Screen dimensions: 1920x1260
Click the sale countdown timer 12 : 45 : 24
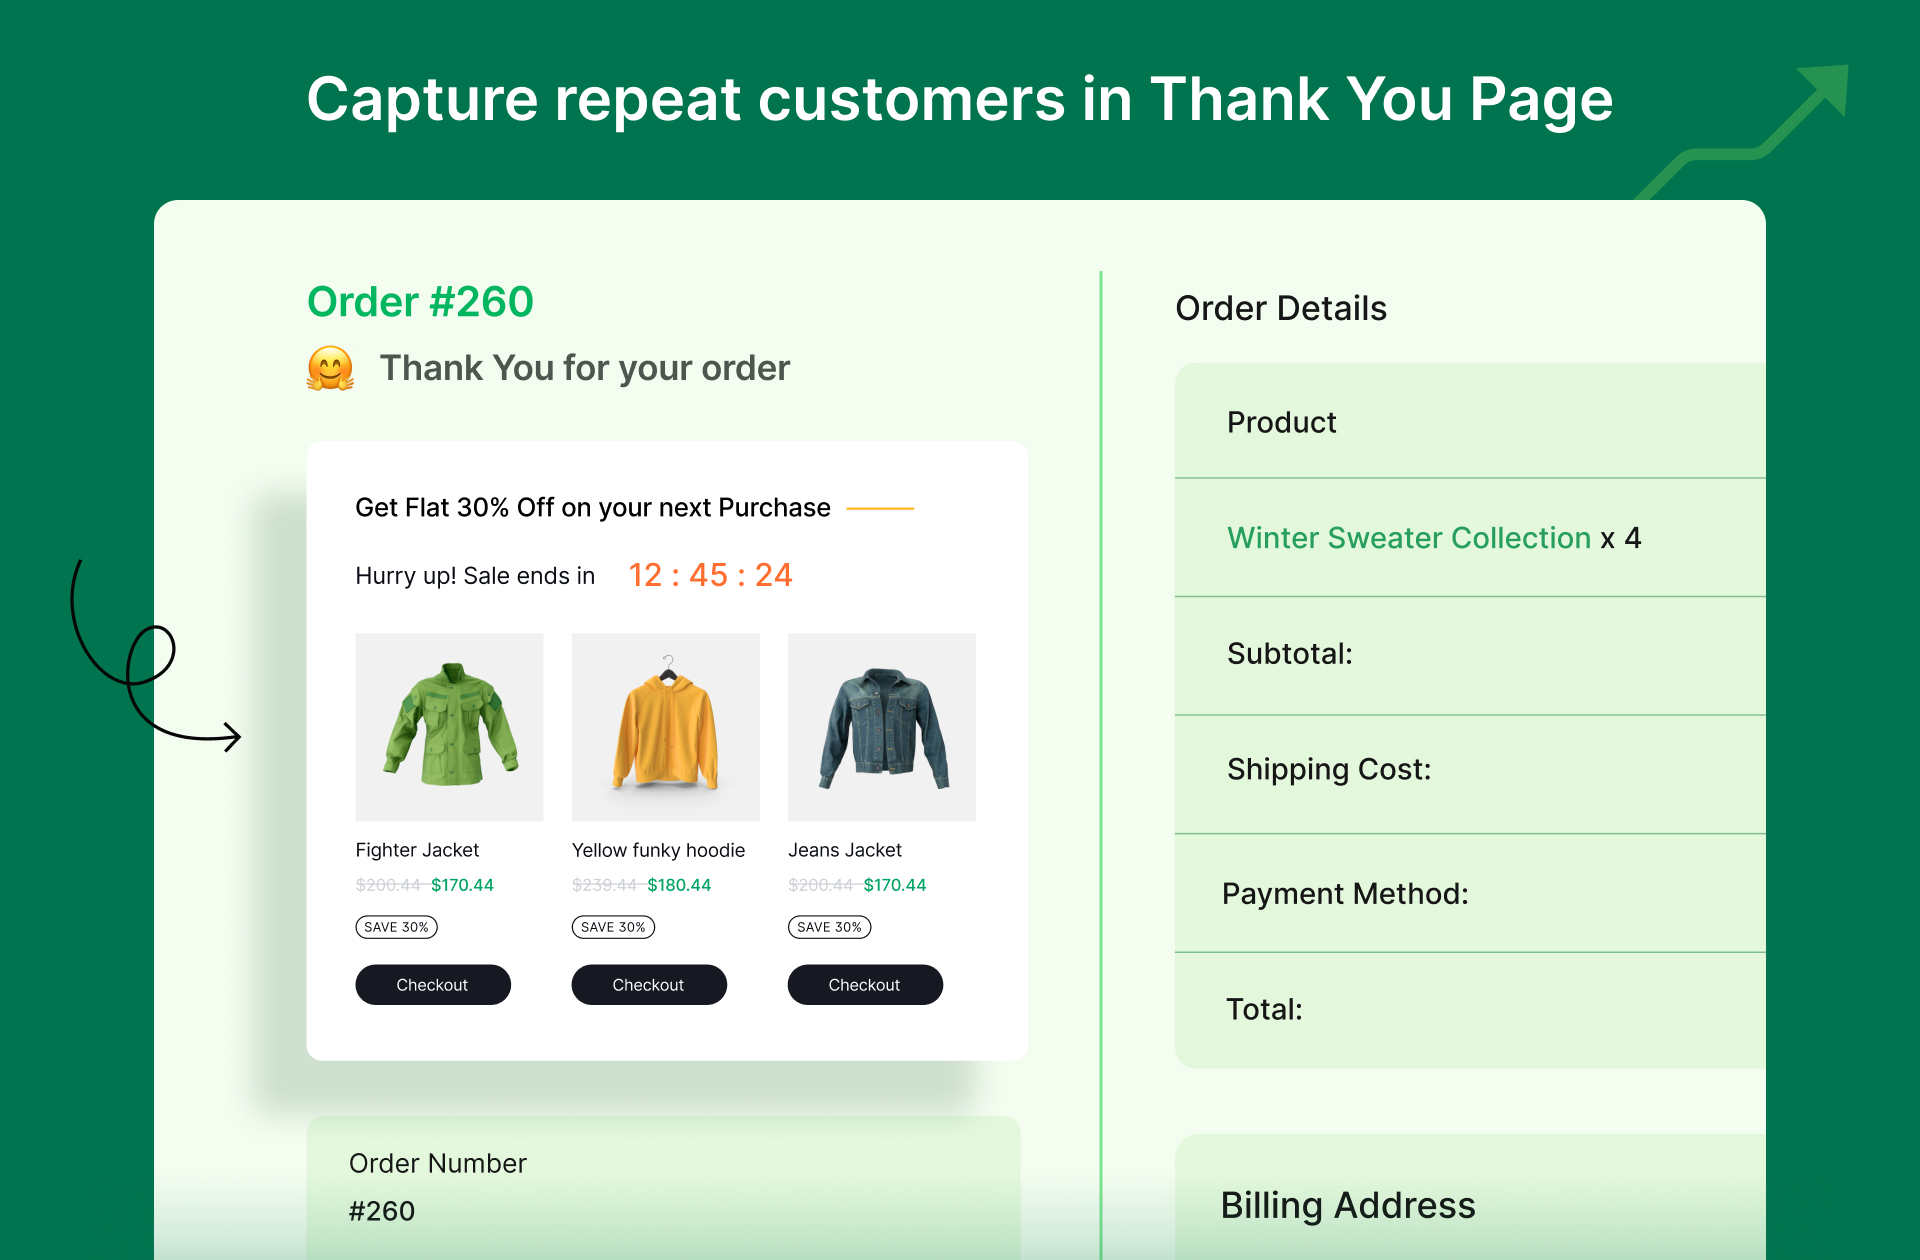[x=710, y=575]
